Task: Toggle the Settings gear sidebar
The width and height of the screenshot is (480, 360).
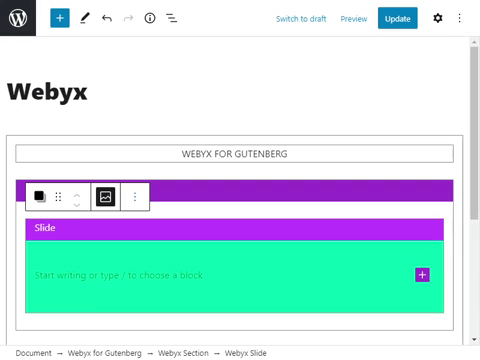Action: click(438, 18)
